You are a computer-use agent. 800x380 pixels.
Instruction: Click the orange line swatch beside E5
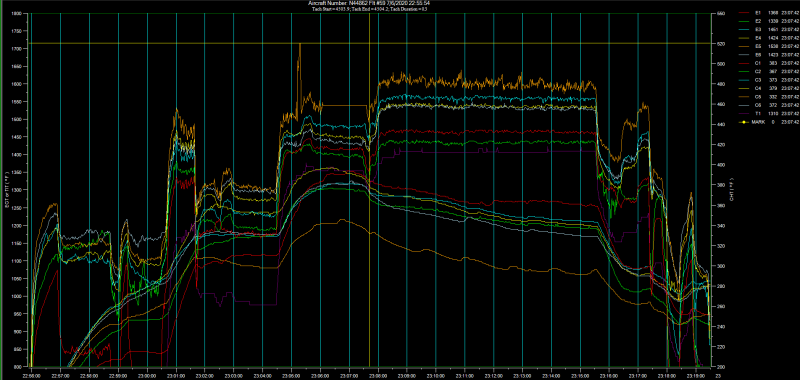pos(744,46)
